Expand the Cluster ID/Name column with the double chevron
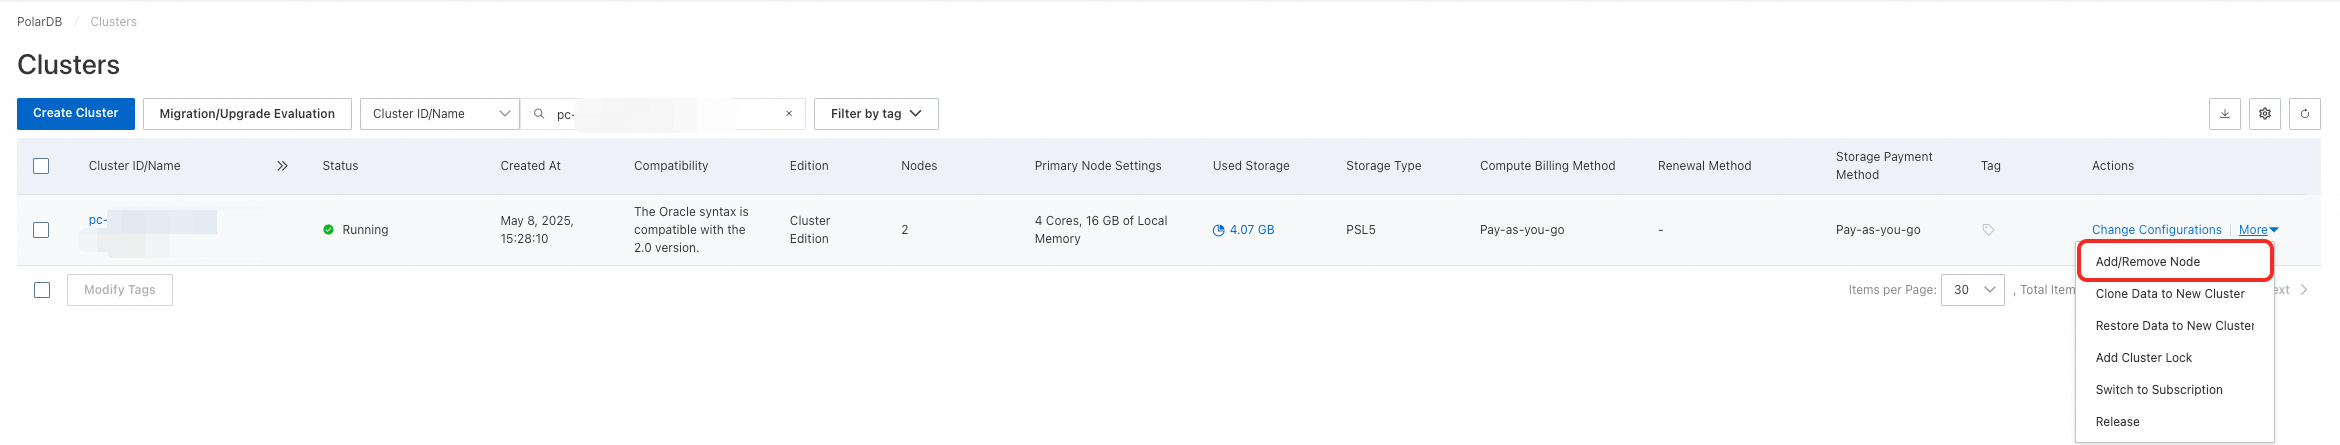2340x445 pixels. pos(282,166)
